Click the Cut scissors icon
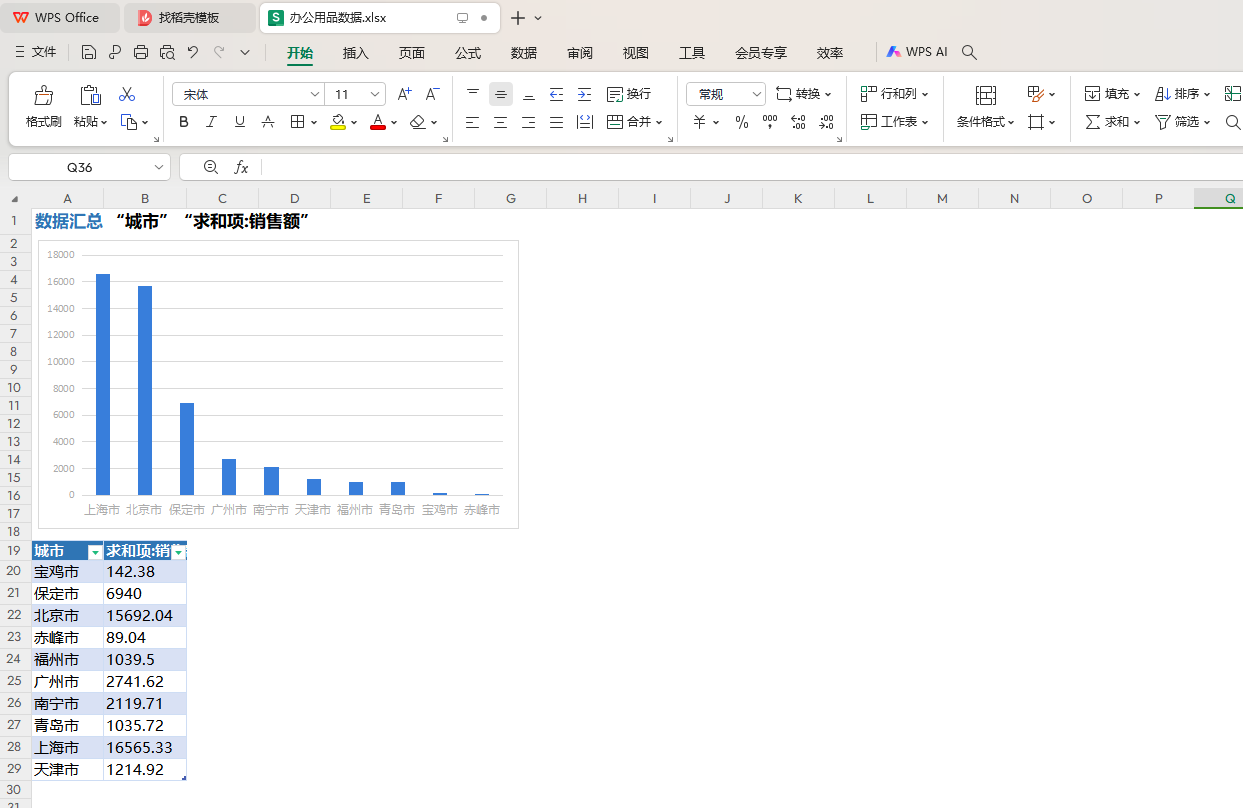1243x808 pixels. (127, 94)
